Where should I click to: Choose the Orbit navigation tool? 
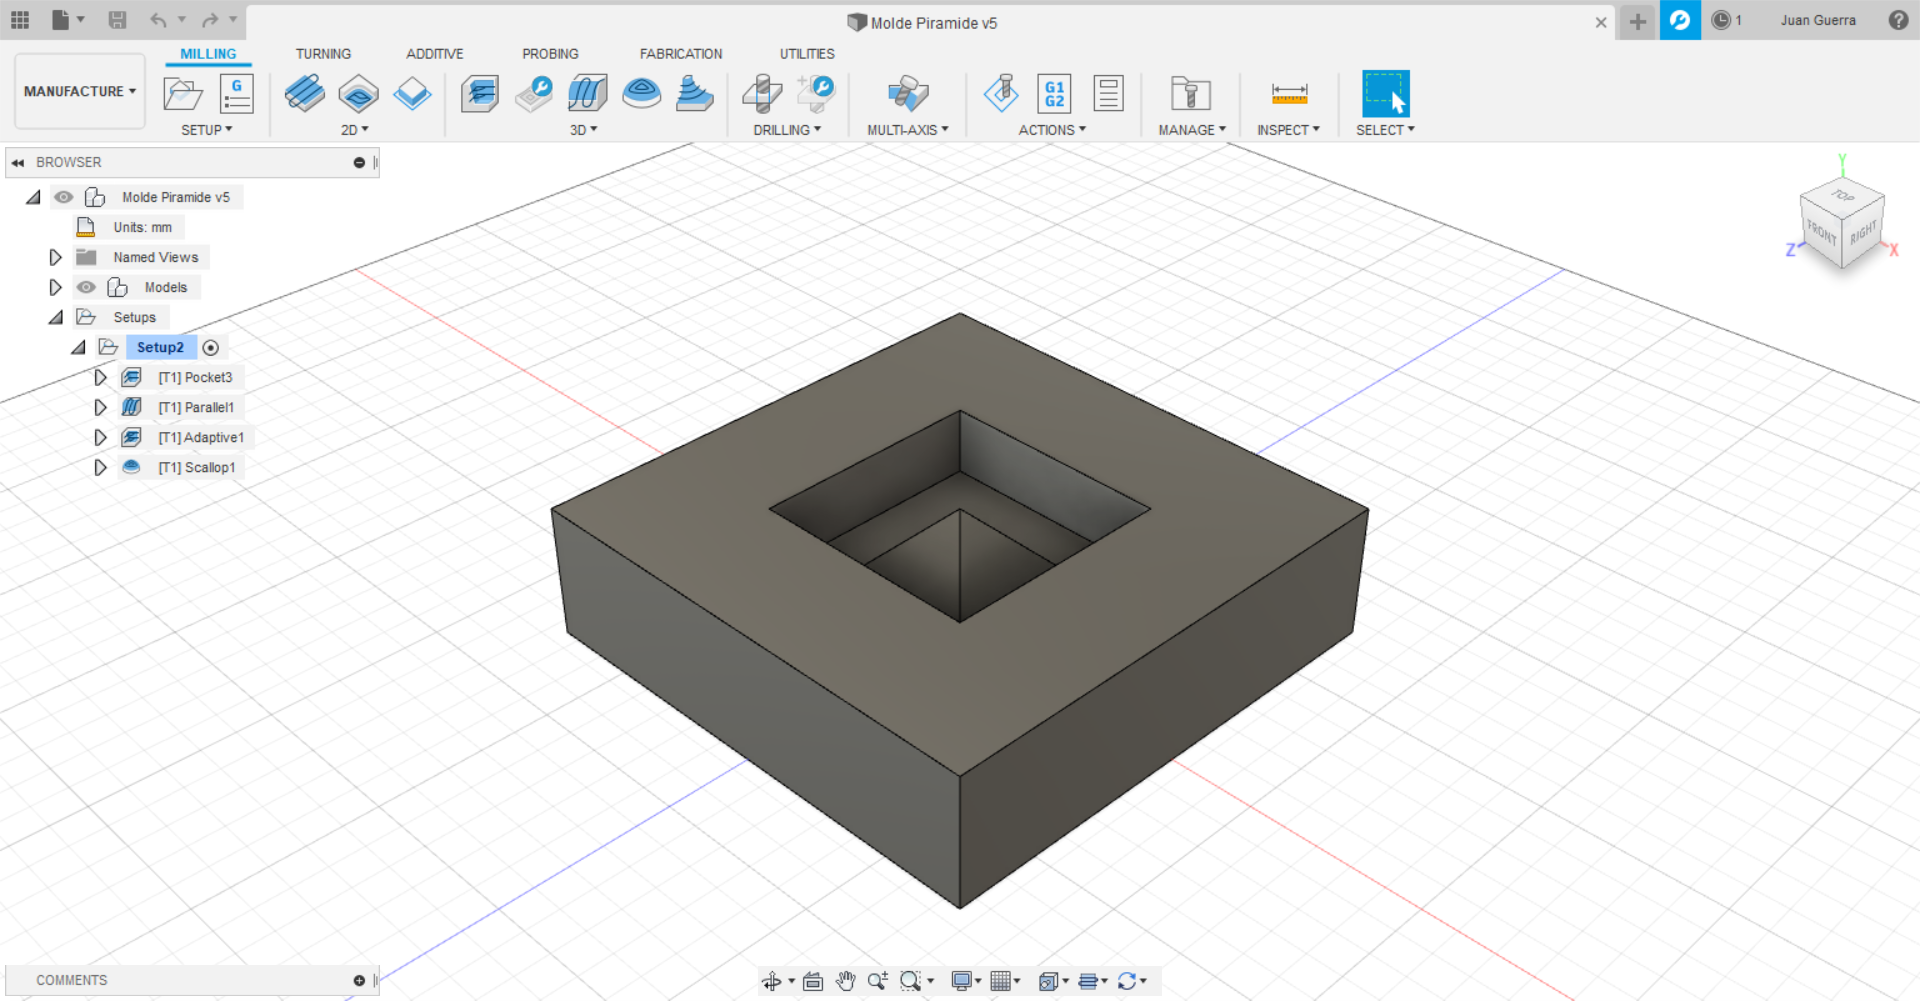771,981
